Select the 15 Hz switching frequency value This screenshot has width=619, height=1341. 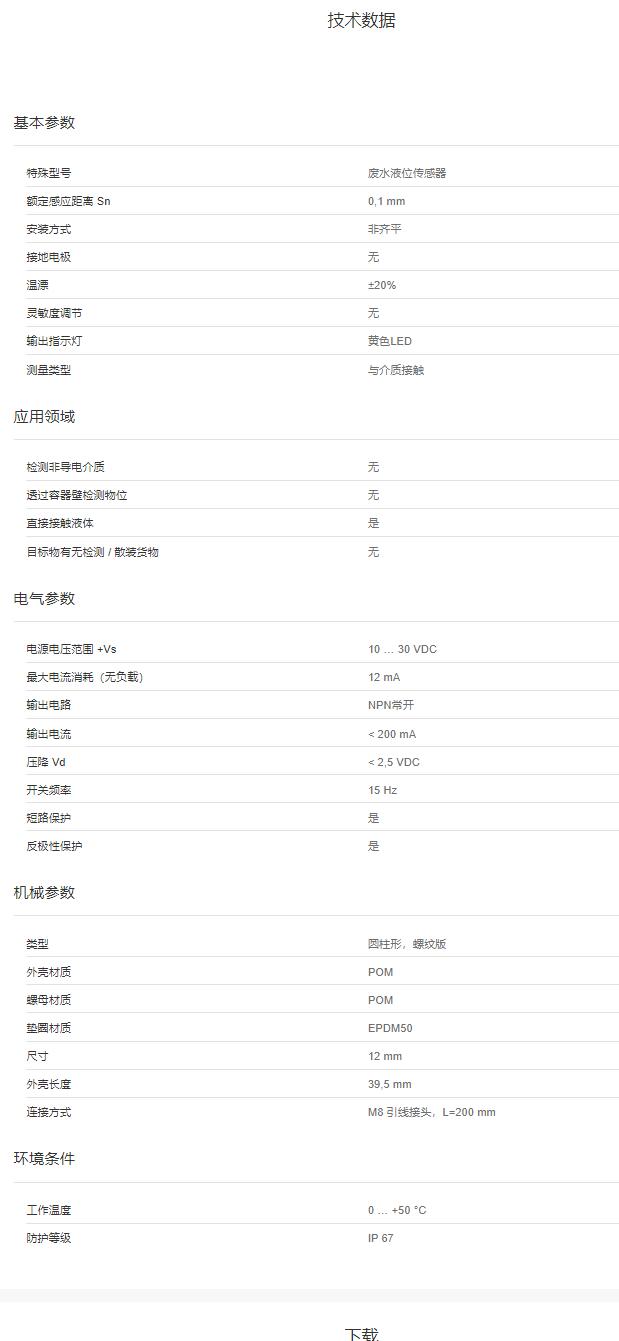pyautogui.click(x=382, y=790)
